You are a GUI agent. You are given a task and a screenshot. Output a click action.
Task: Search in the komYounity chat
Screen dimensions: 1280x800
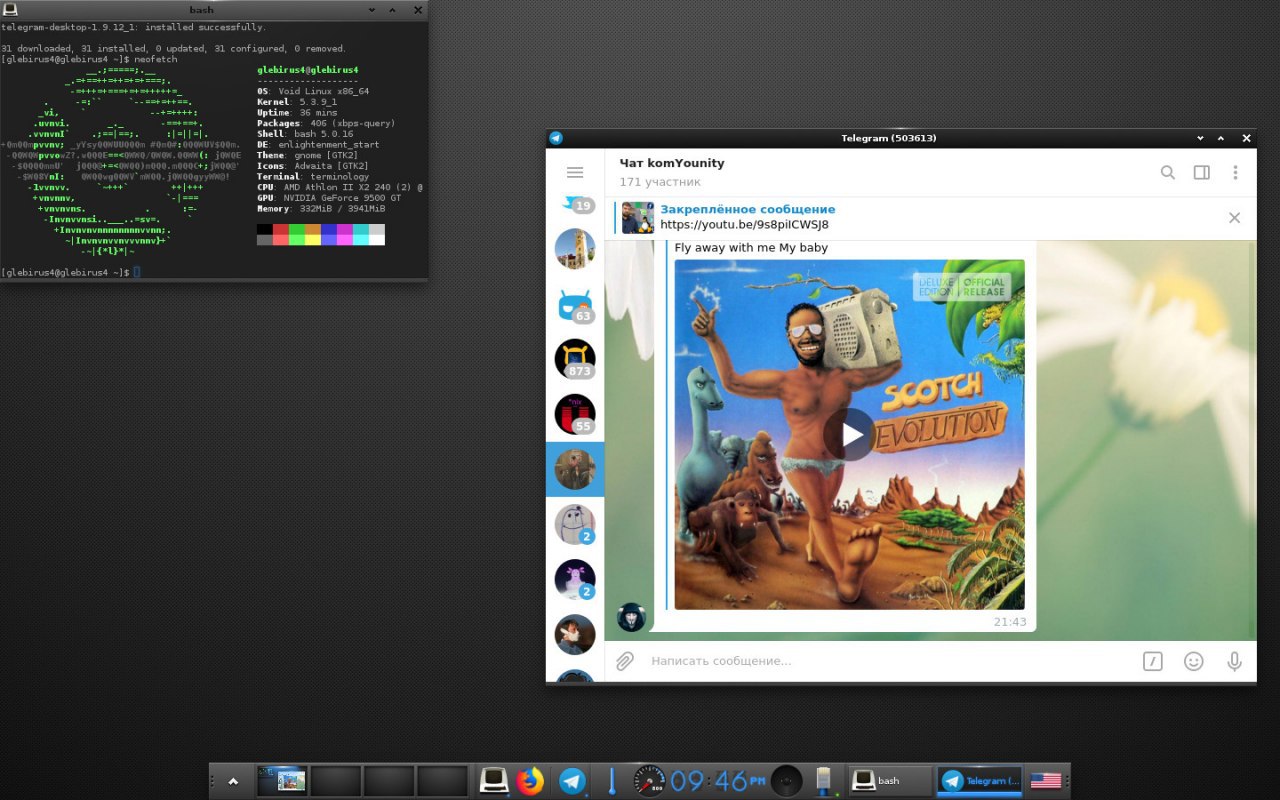(x=1167, y=172)
